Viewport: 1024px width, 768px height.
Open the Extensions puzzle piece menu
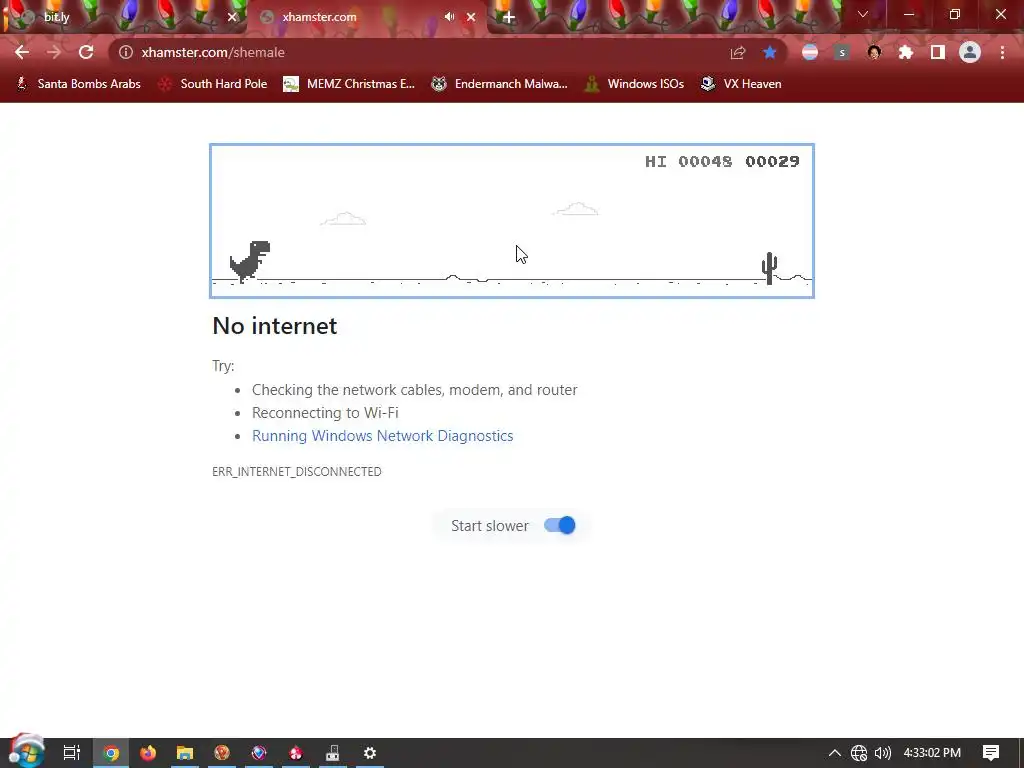pos(906,52)
